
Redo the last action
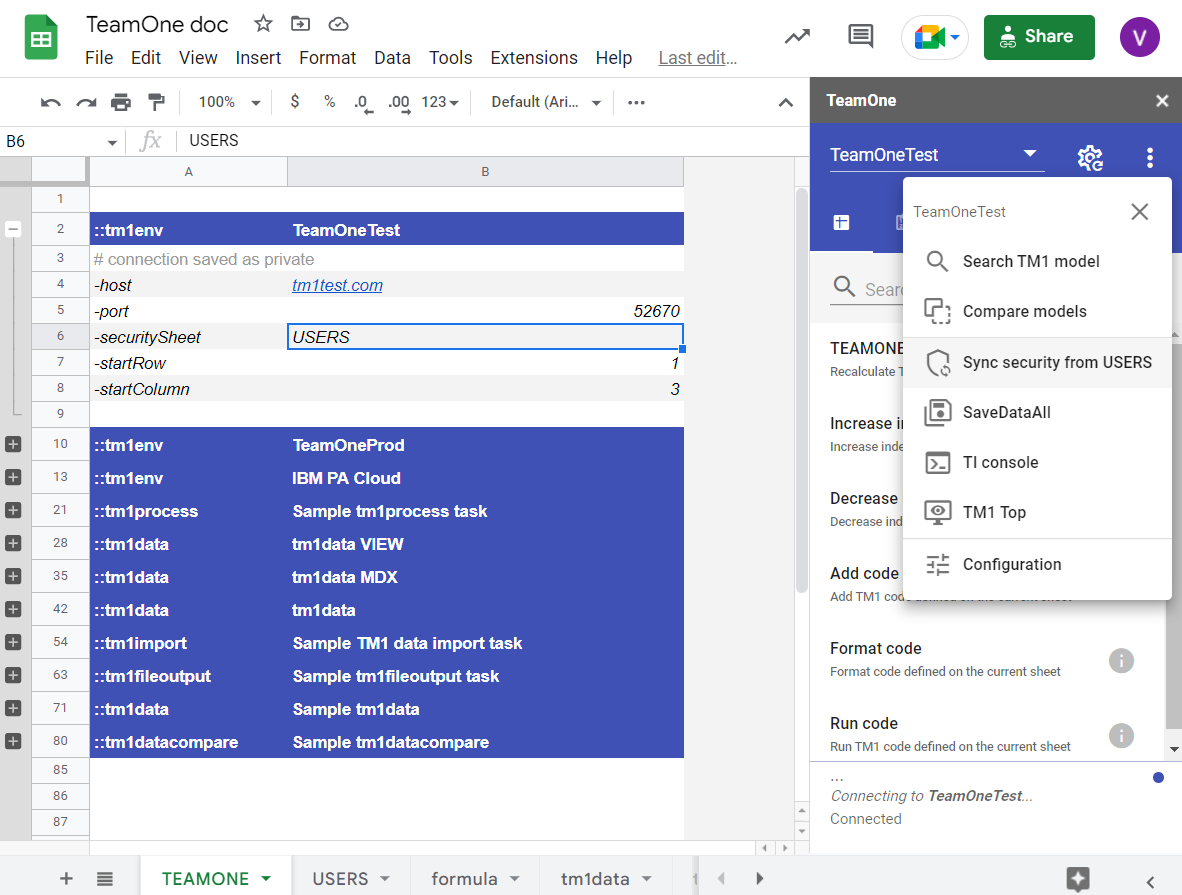point(86,103)
